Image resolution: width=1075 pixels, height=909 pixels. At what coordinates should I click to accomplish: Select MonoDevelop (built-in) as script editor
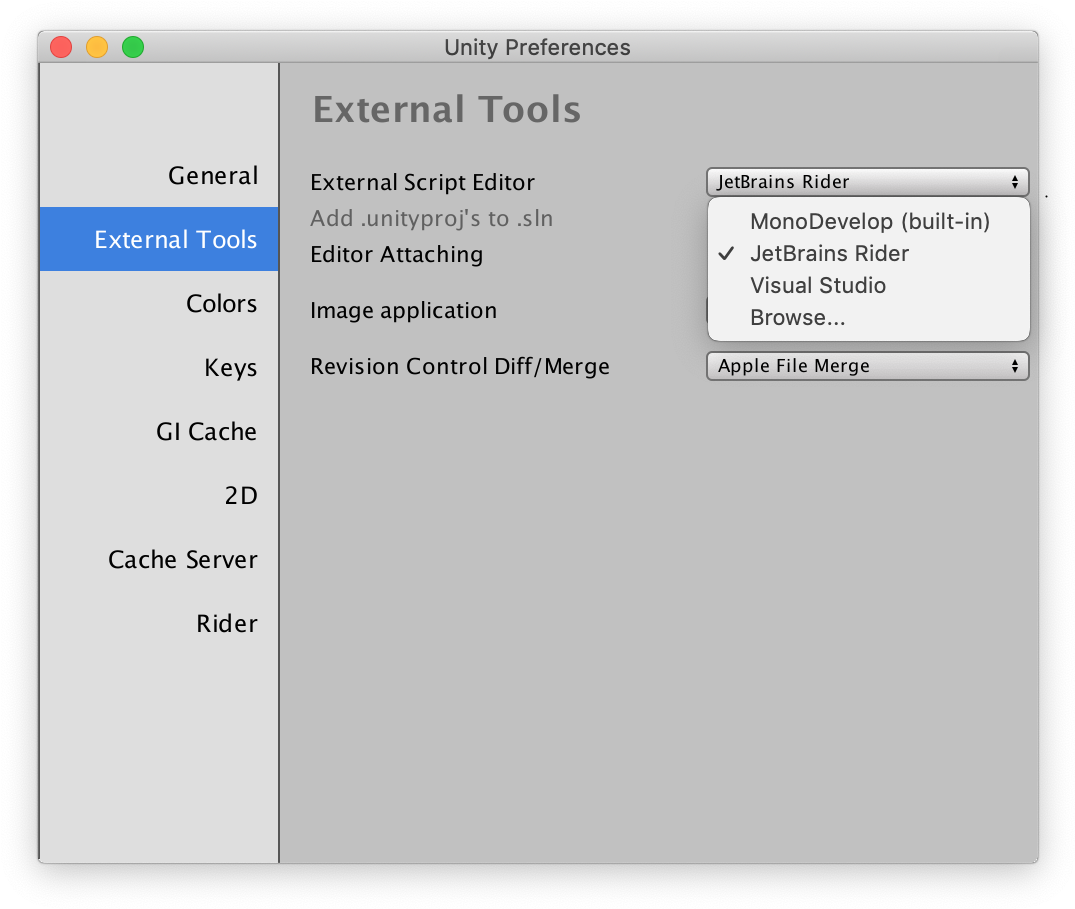coord(869,221)
